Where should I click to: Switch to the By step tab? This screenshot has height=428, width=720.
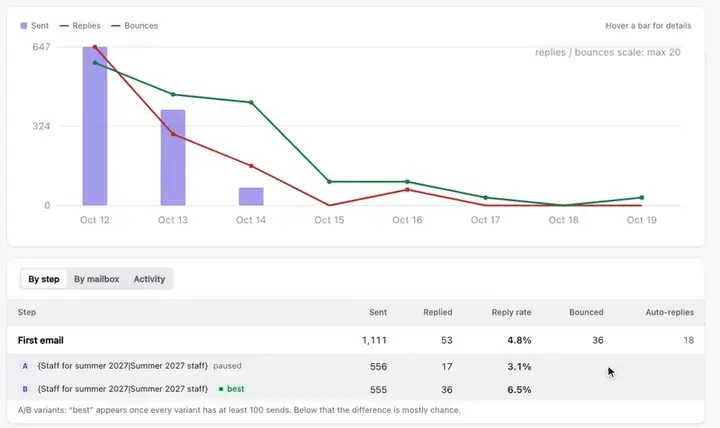pos(44,279)
